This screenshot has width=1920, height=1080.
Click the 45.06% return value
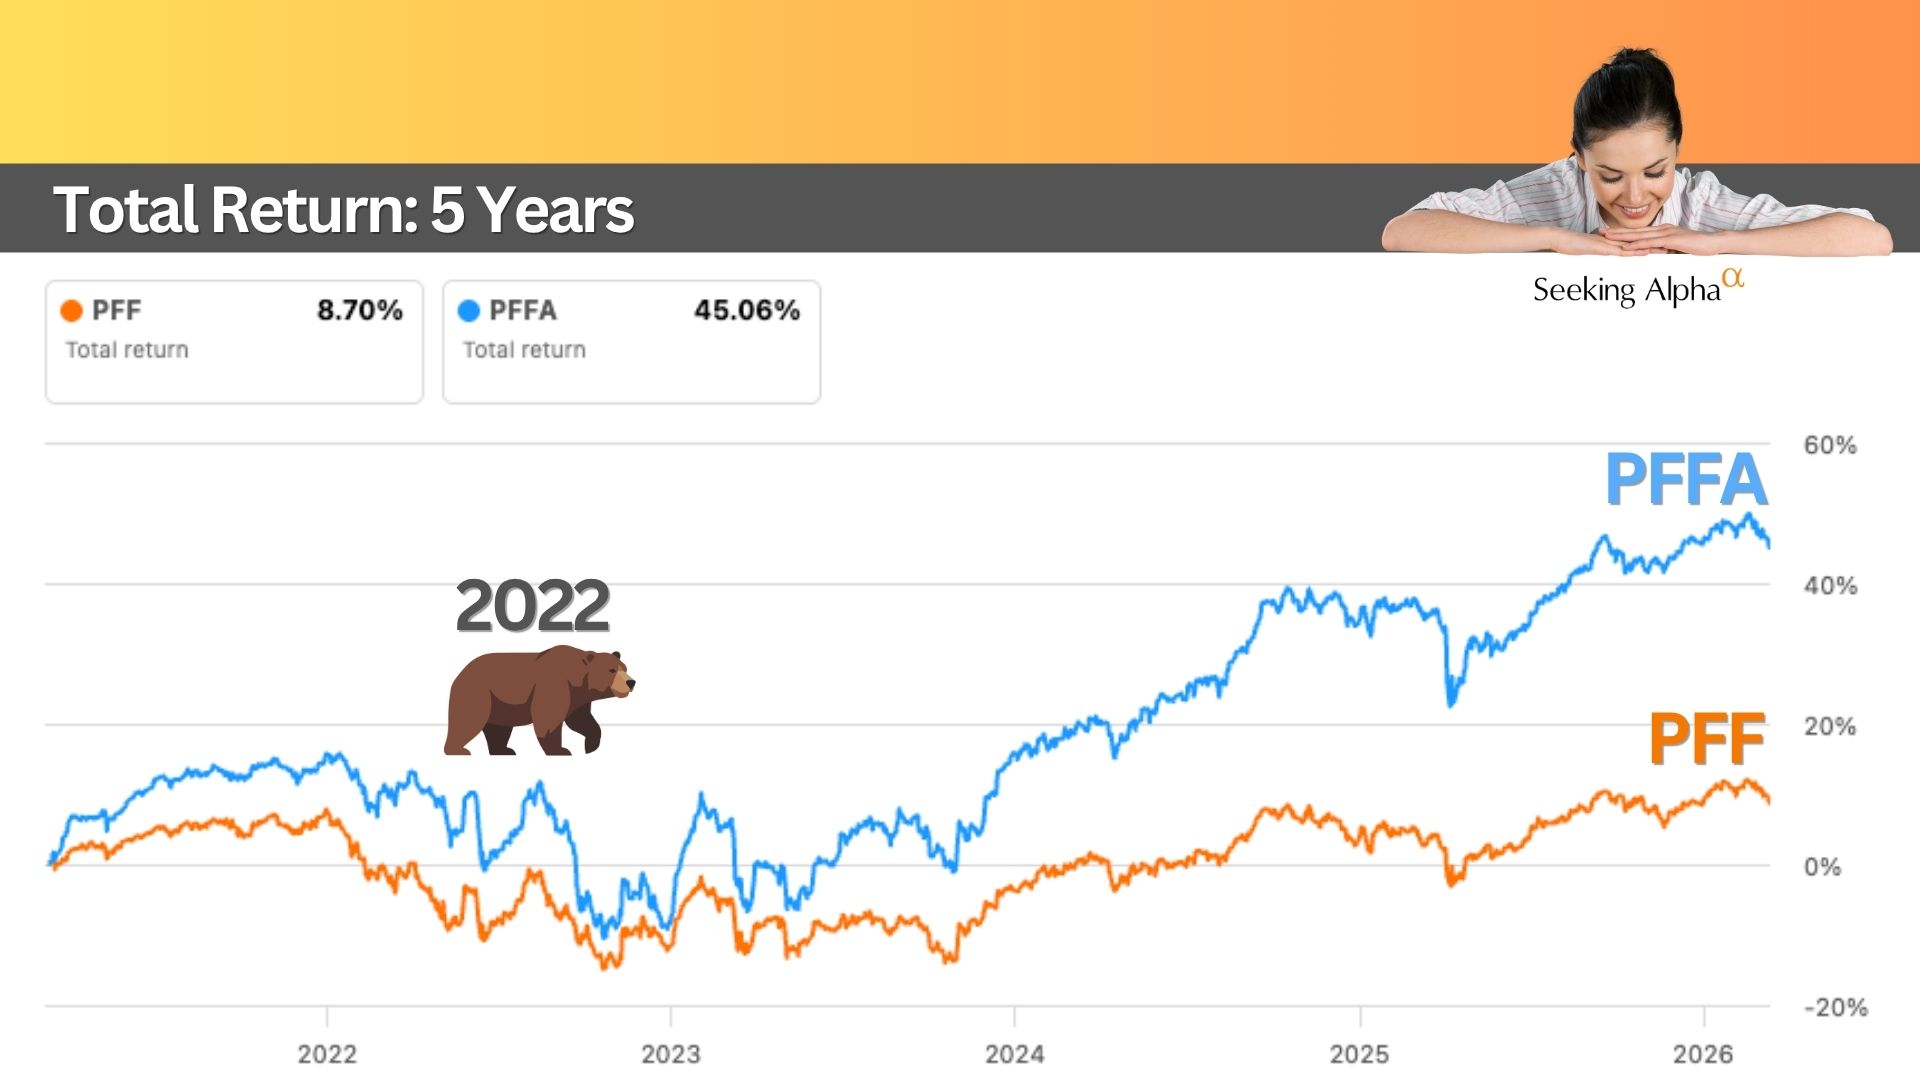[747, 310]
